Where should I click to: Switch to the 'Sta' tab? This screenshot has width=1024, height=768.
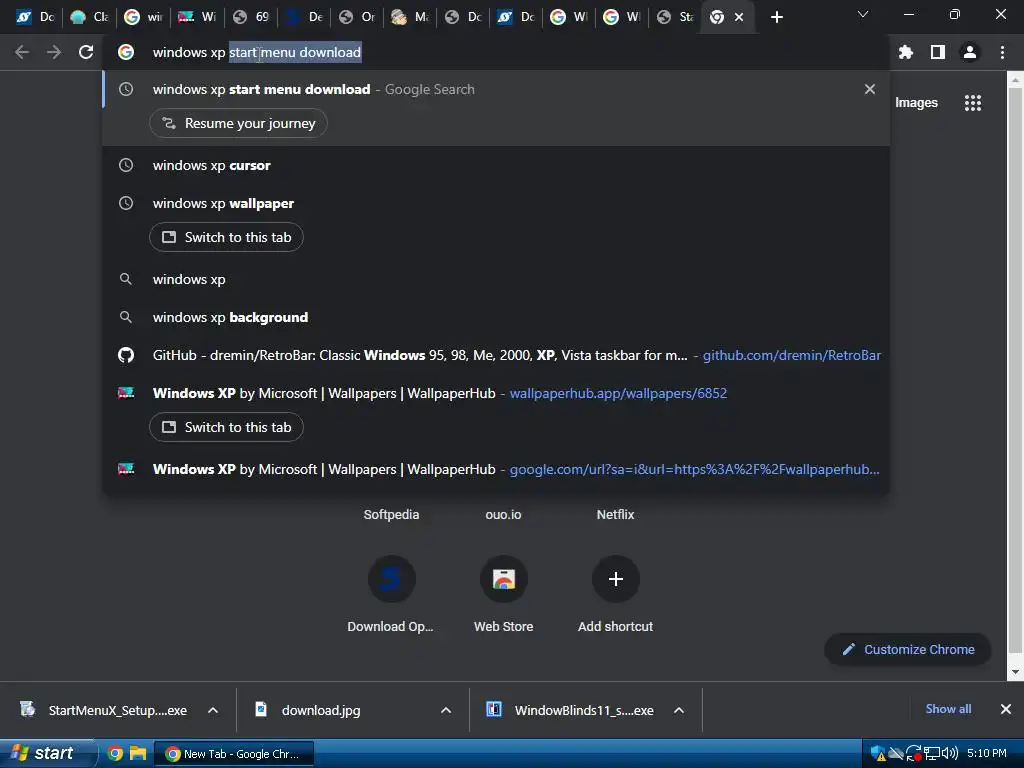675,17
